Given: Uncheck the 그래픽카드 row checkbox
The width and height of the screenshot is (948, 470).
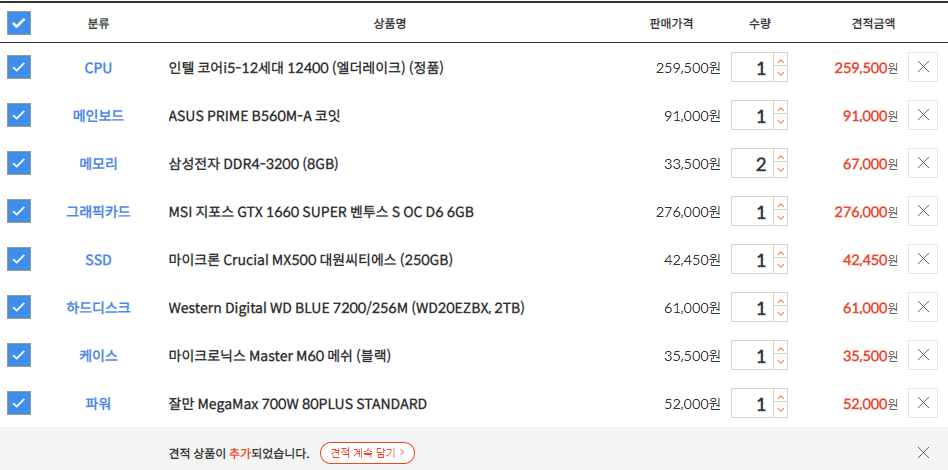Looking at the screenshot, I should [x=19, y=211].
